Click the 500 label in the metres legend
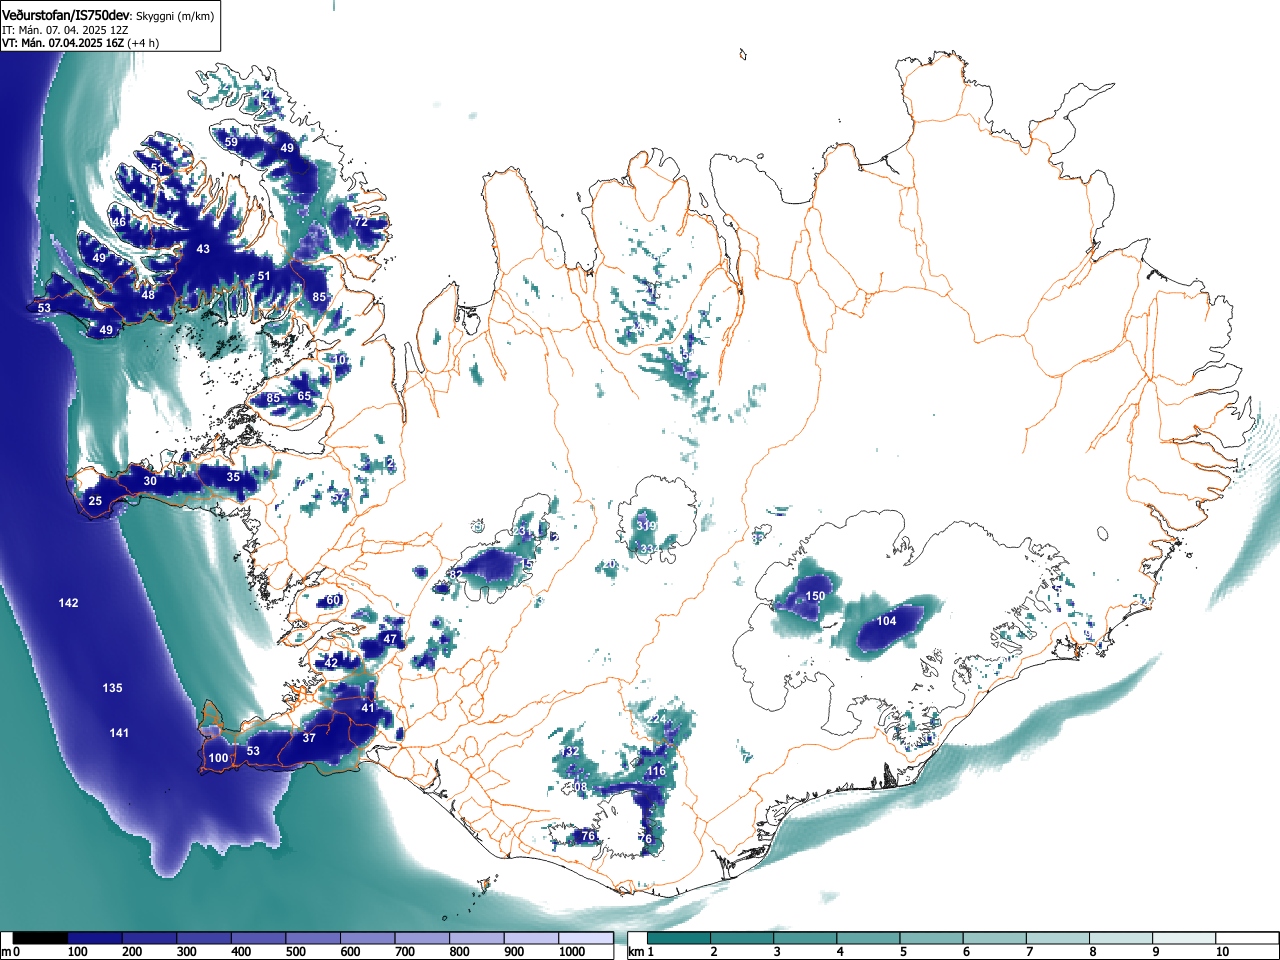Image resolution: width=1280 pixels, height=960 pixels. point(296,952)
